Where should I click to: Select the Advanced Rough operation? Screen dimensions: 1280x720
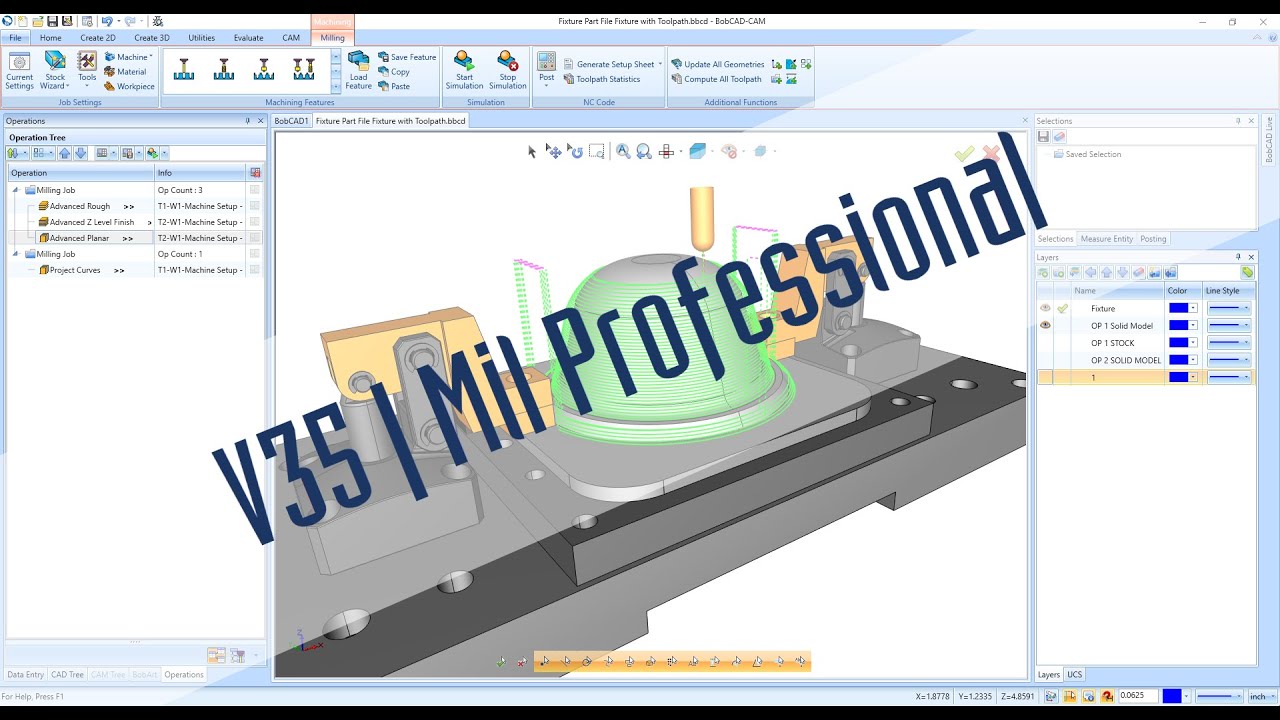[x=80, y=206]
